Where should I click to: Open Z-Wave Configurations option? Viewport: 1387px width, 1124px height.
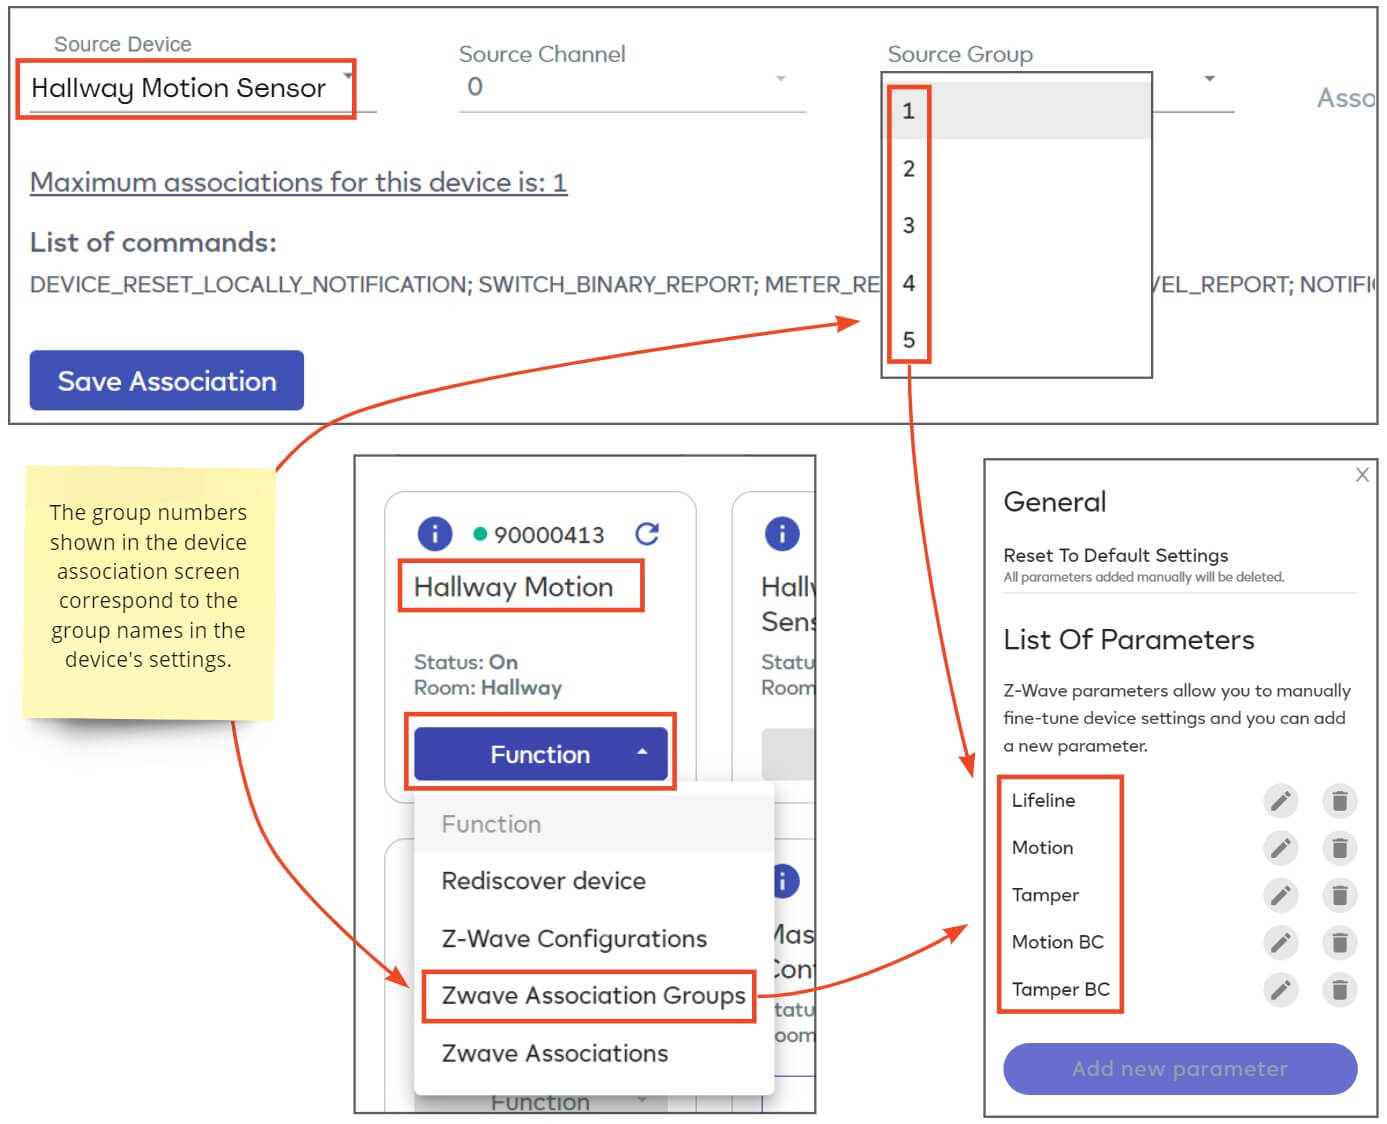(x=574, y=939)
